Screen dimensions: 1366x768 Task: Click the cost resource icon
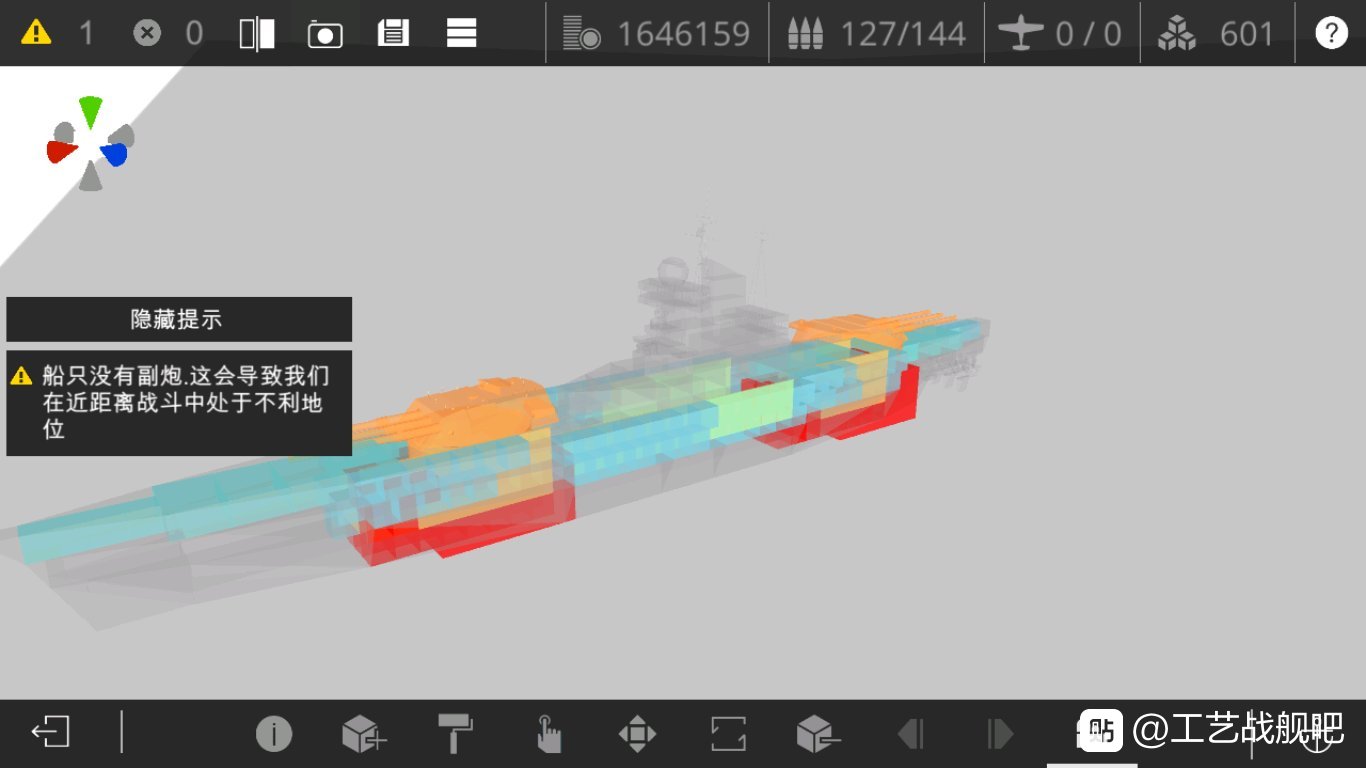pyautogui.click(x=582, y=34)
